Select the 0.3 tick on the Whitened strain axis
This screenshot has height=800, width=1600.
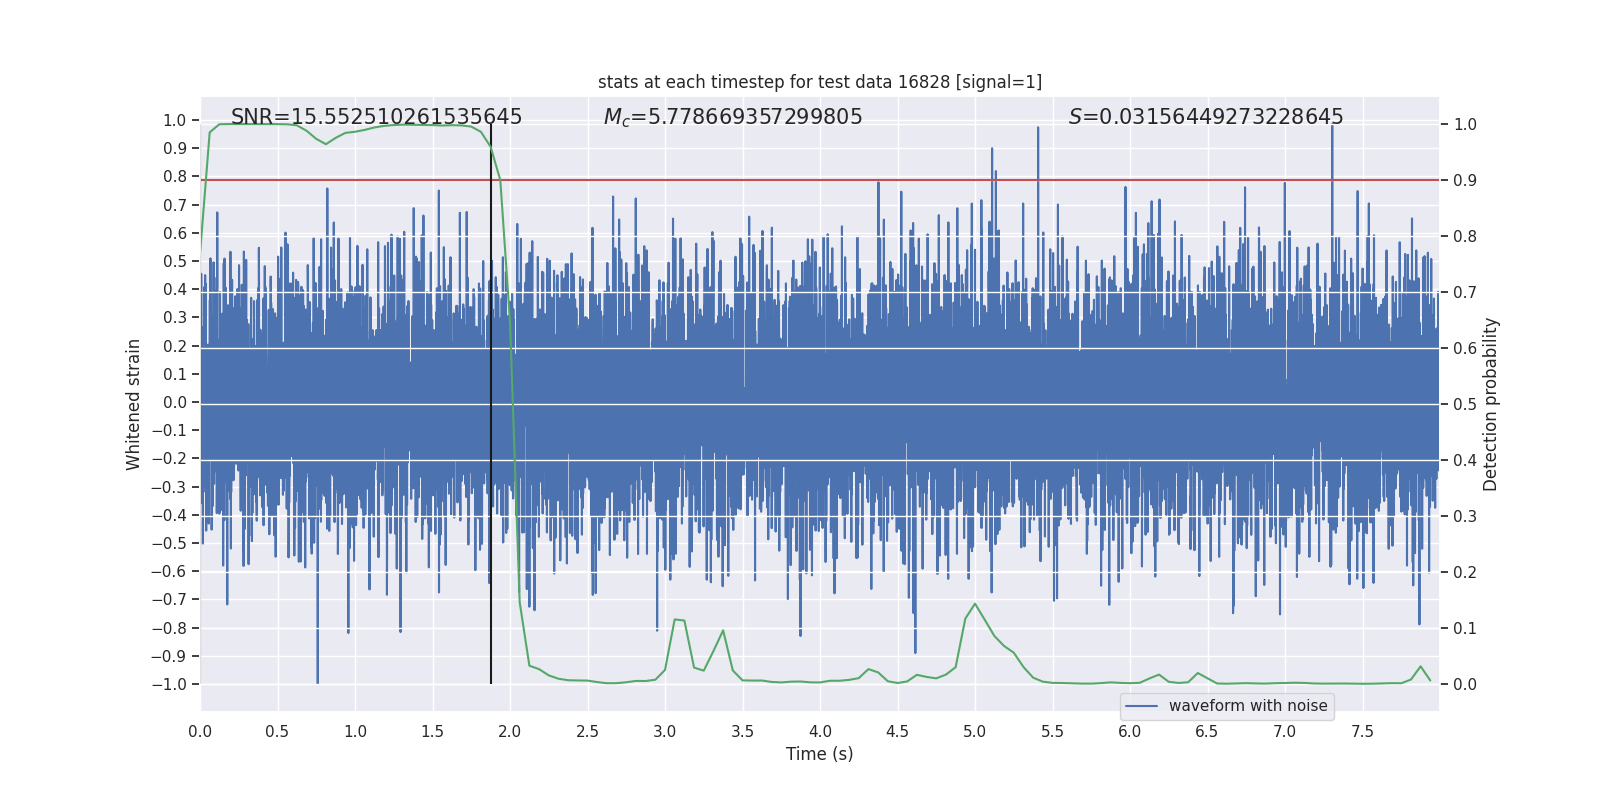[175, 317]
